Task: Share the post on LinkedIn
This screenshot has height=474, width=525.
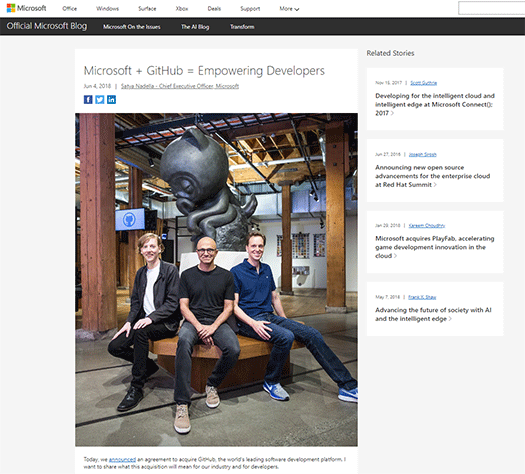Action: point(111,99)
